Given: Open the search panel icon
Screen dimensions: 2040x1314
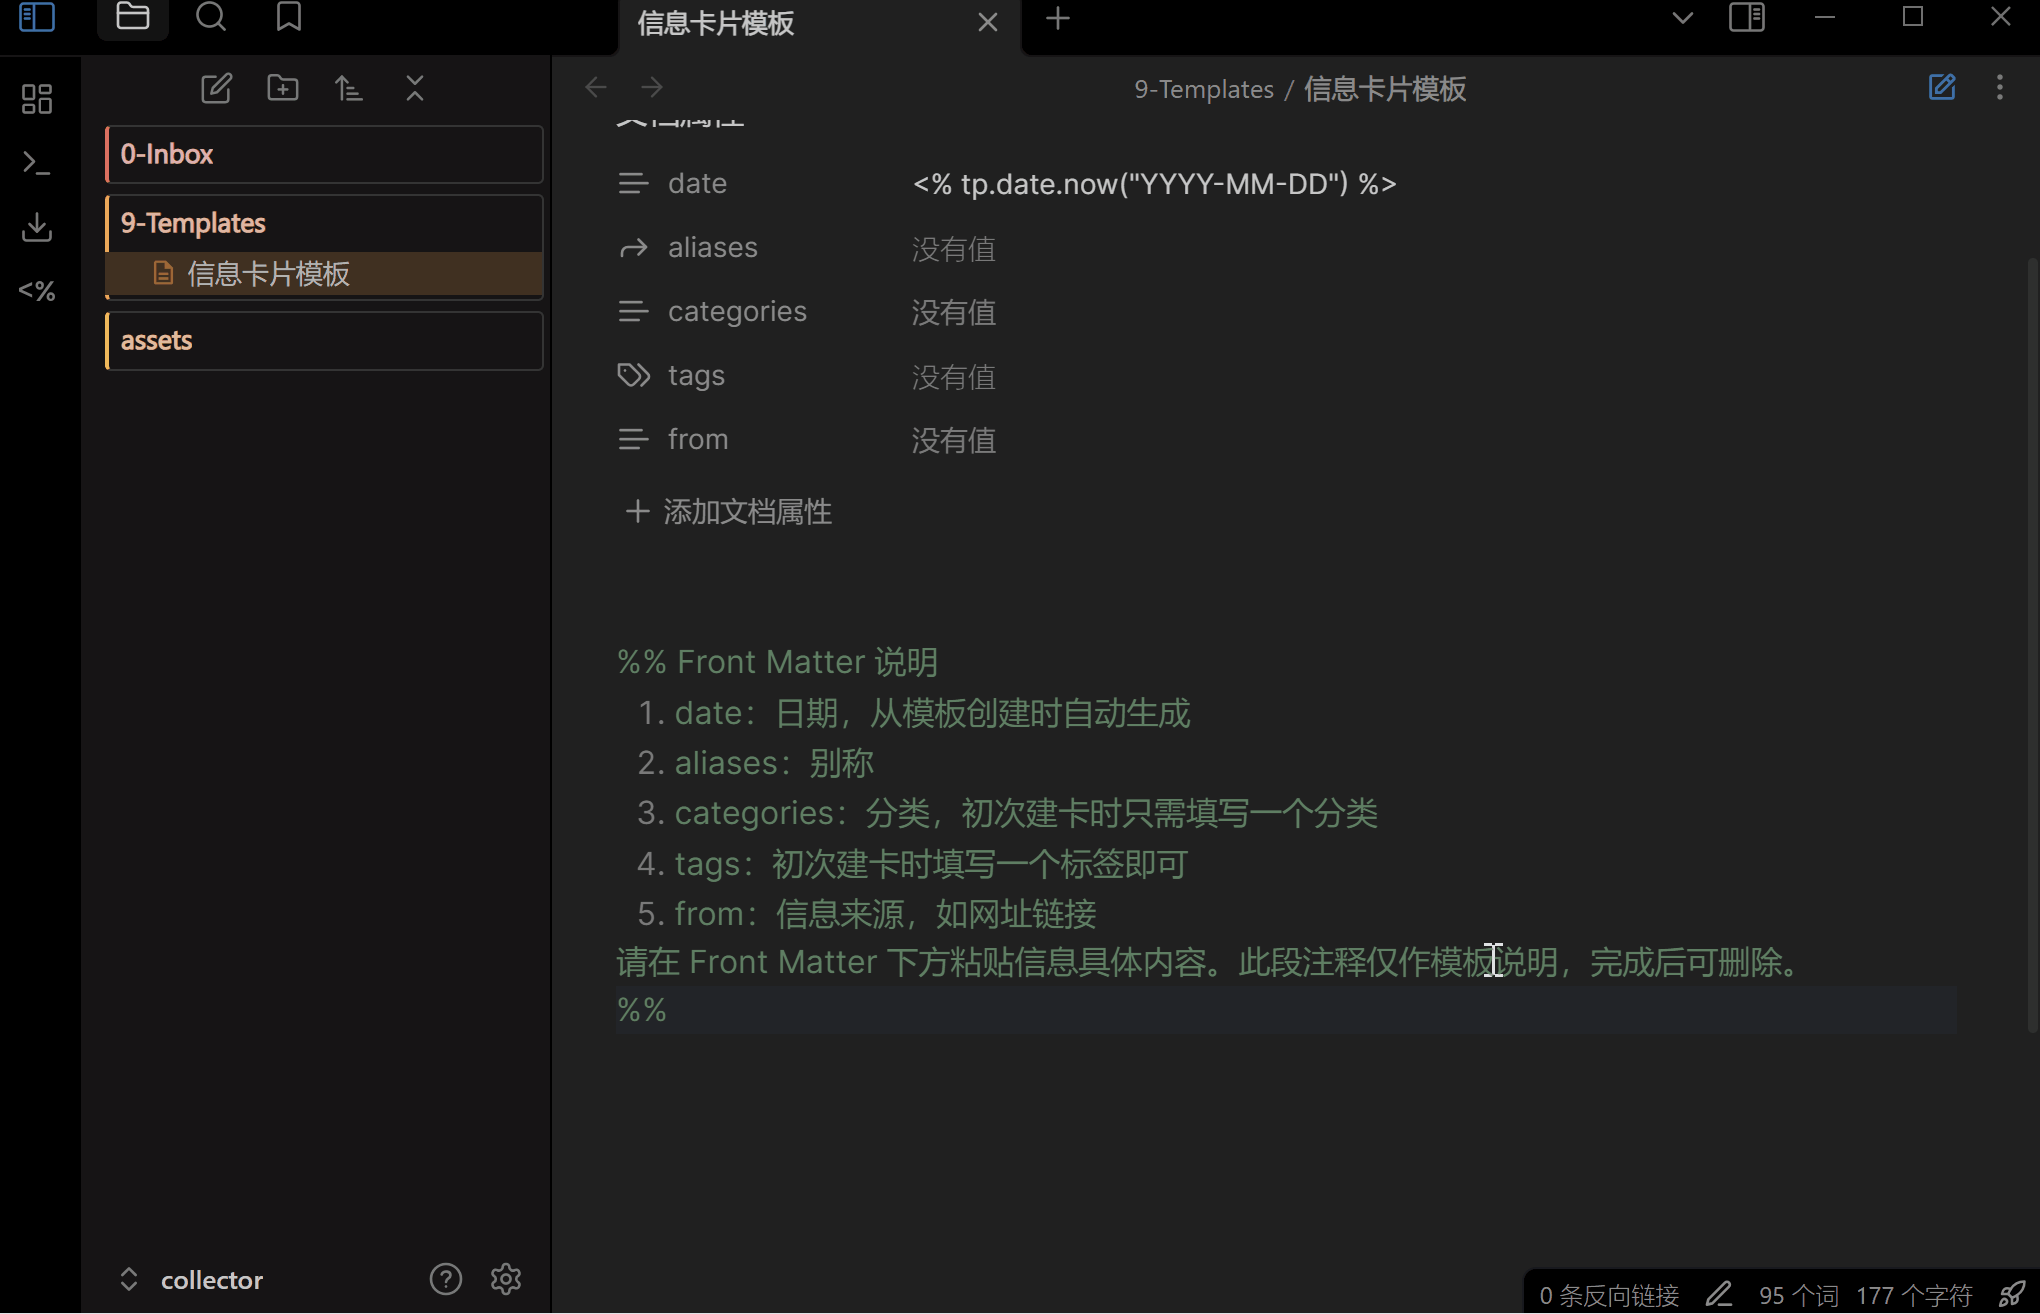Looking at the screenshot, I should (x=210, y=17).
